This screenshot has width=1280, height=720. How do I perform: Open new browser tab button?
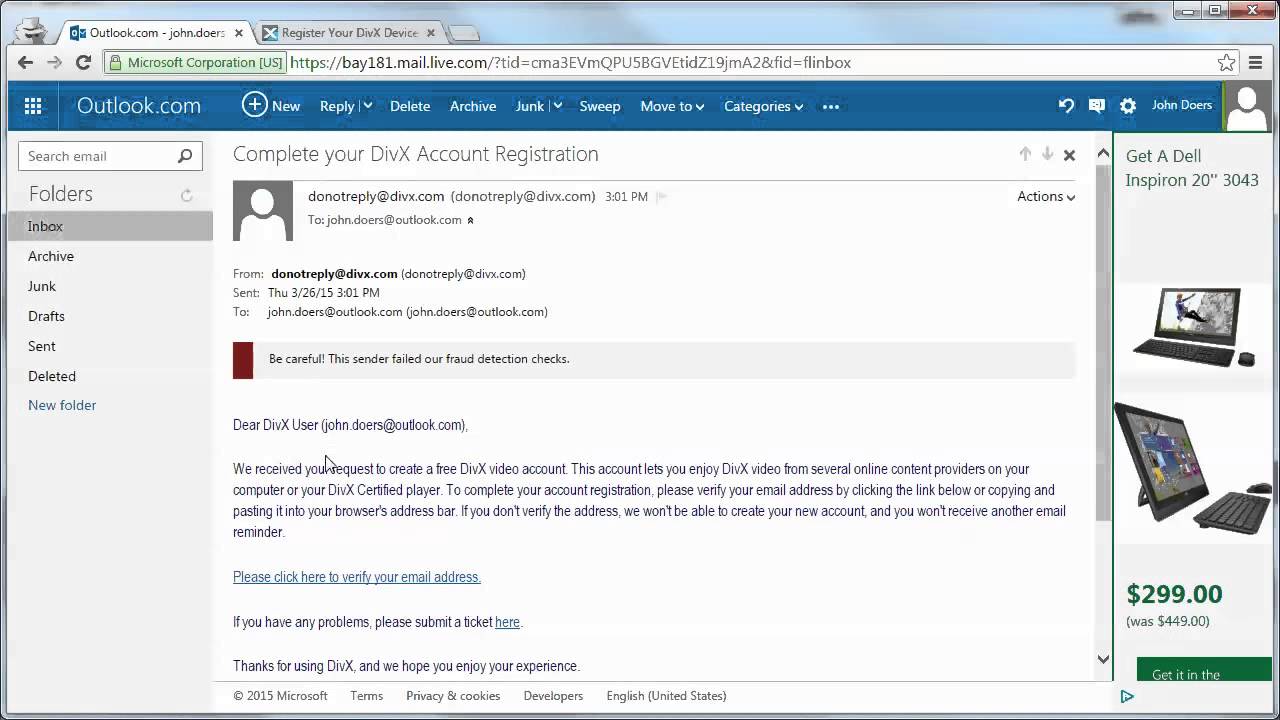point(463,33)
